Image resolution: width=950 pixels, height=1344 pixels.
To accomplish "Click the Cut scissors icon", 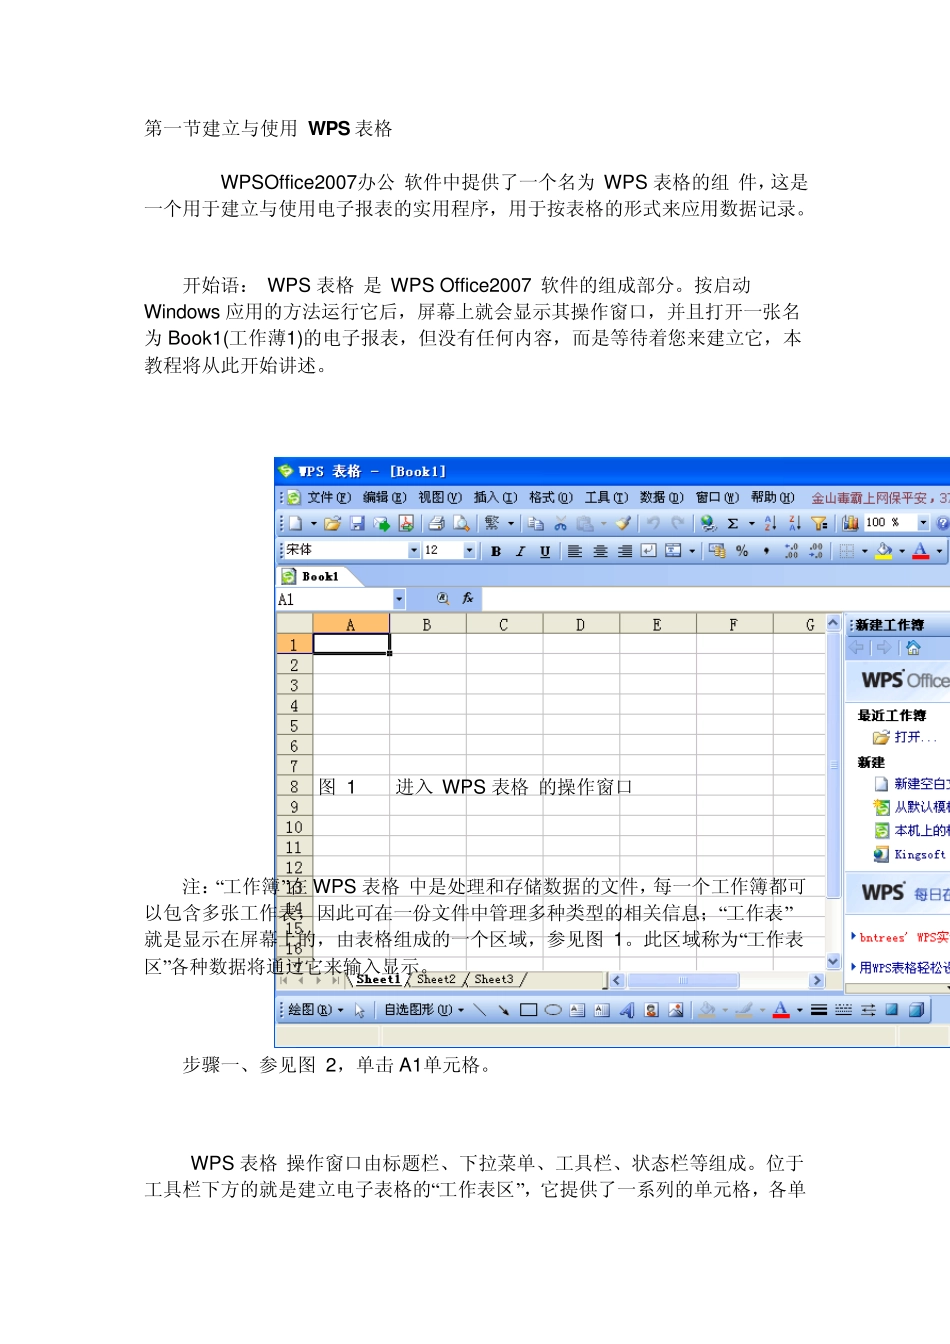I will (x=561, y=523).
